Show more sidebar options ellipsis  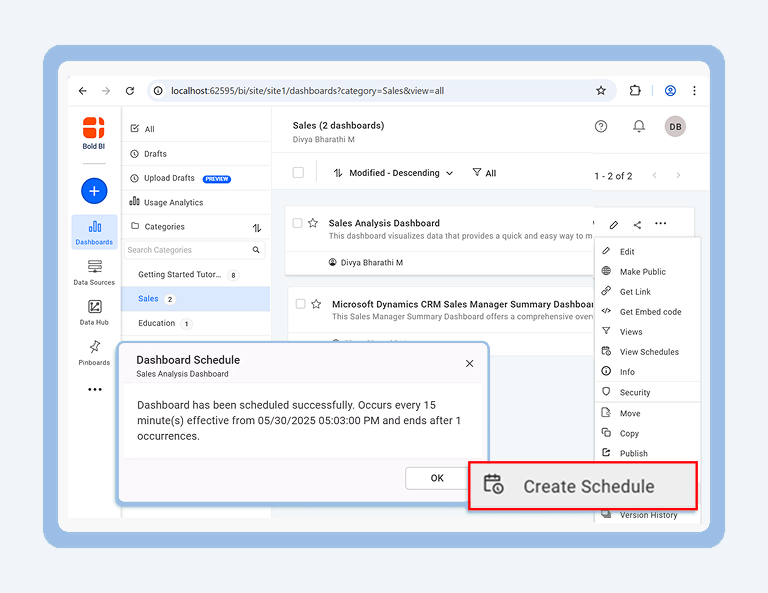[95, 389]
